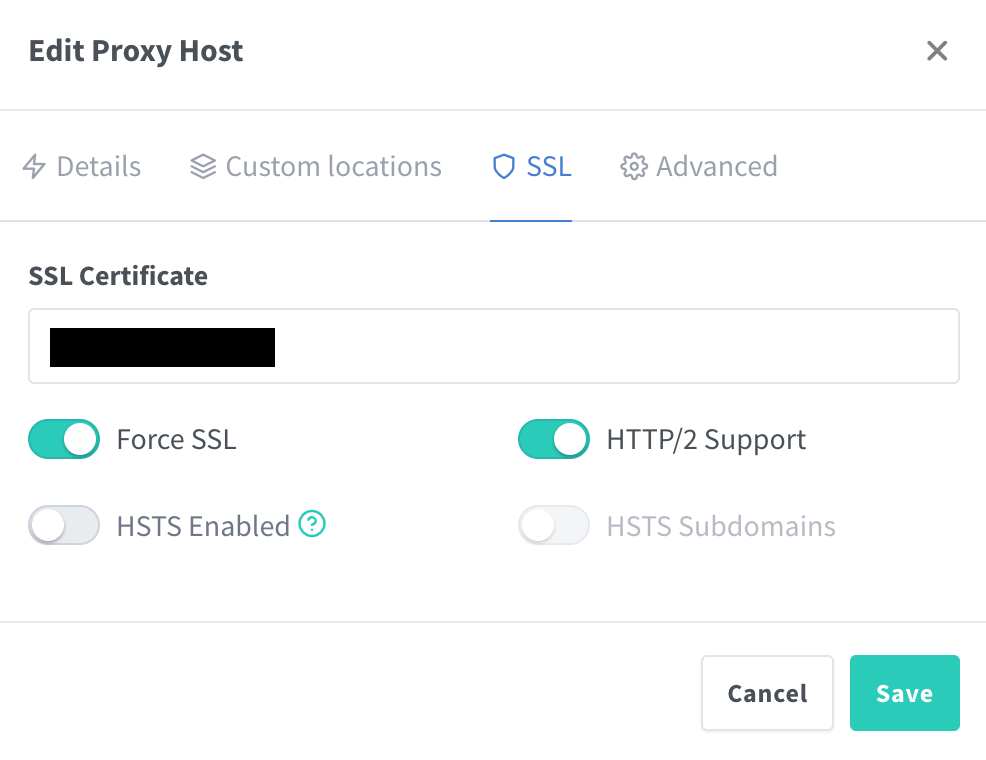Enable the HSTS Enabled toggle switch
Viewport: 986px width, 760px height.
[x=64, y=525]
